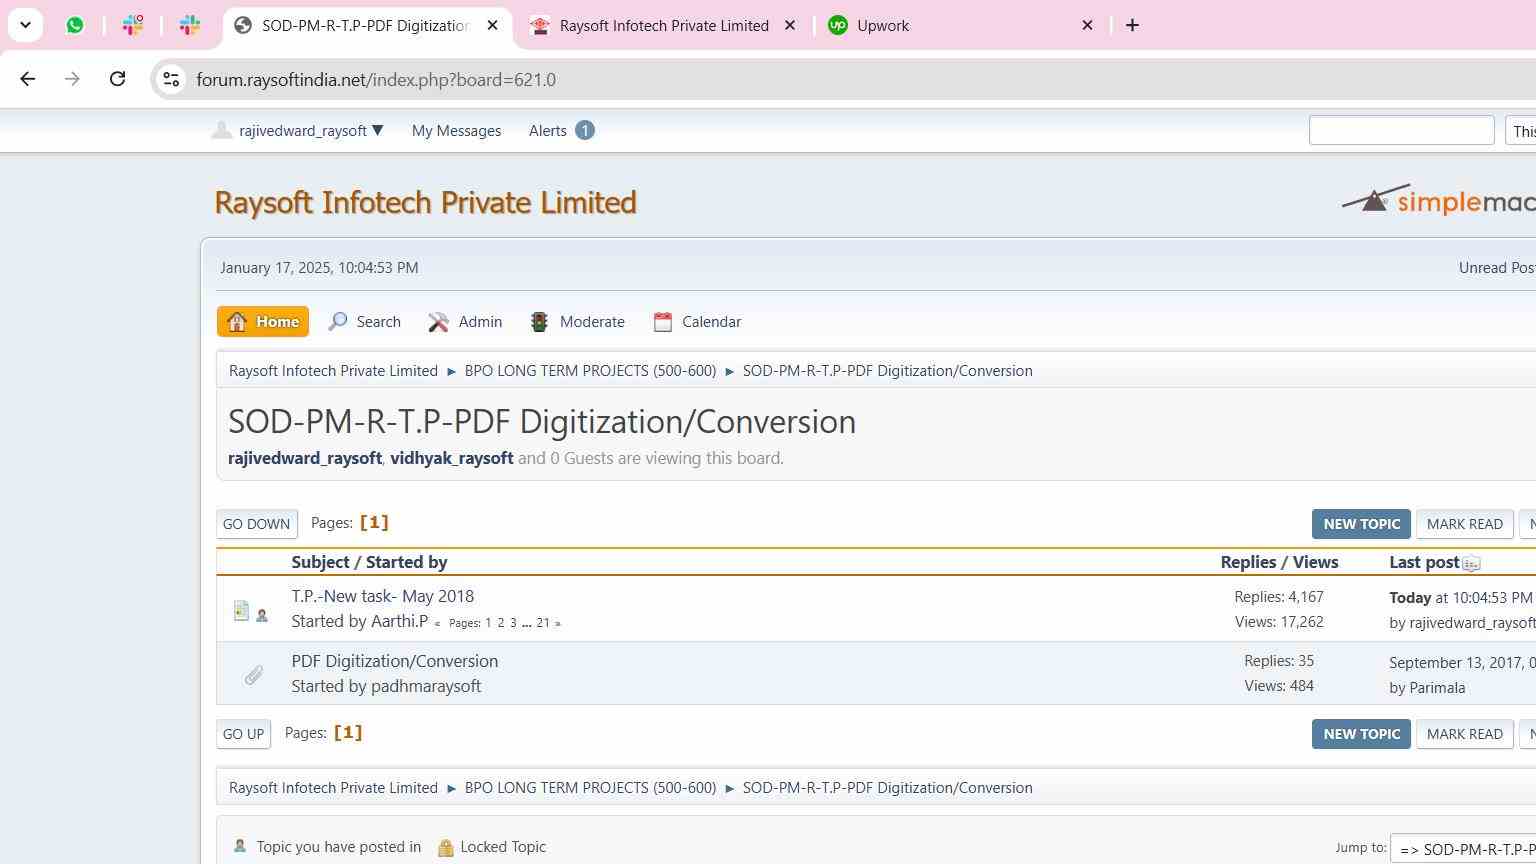Open the Search menu item
Image resolution: width=1536 pixels, height=864 pixels.
[365, 322]
